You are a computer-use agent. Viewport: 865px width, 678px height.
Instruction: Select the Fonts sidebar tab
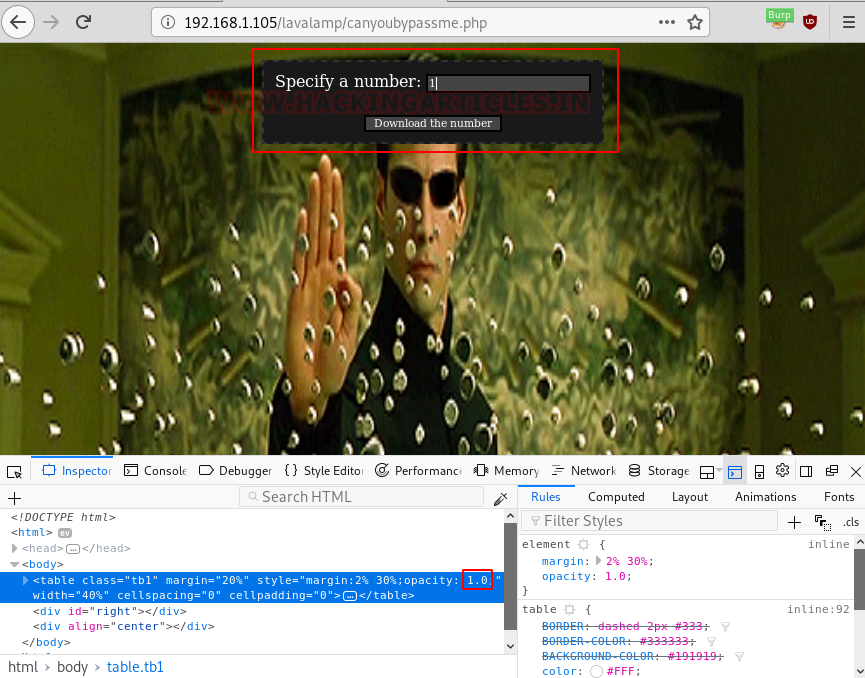(839, 497)
